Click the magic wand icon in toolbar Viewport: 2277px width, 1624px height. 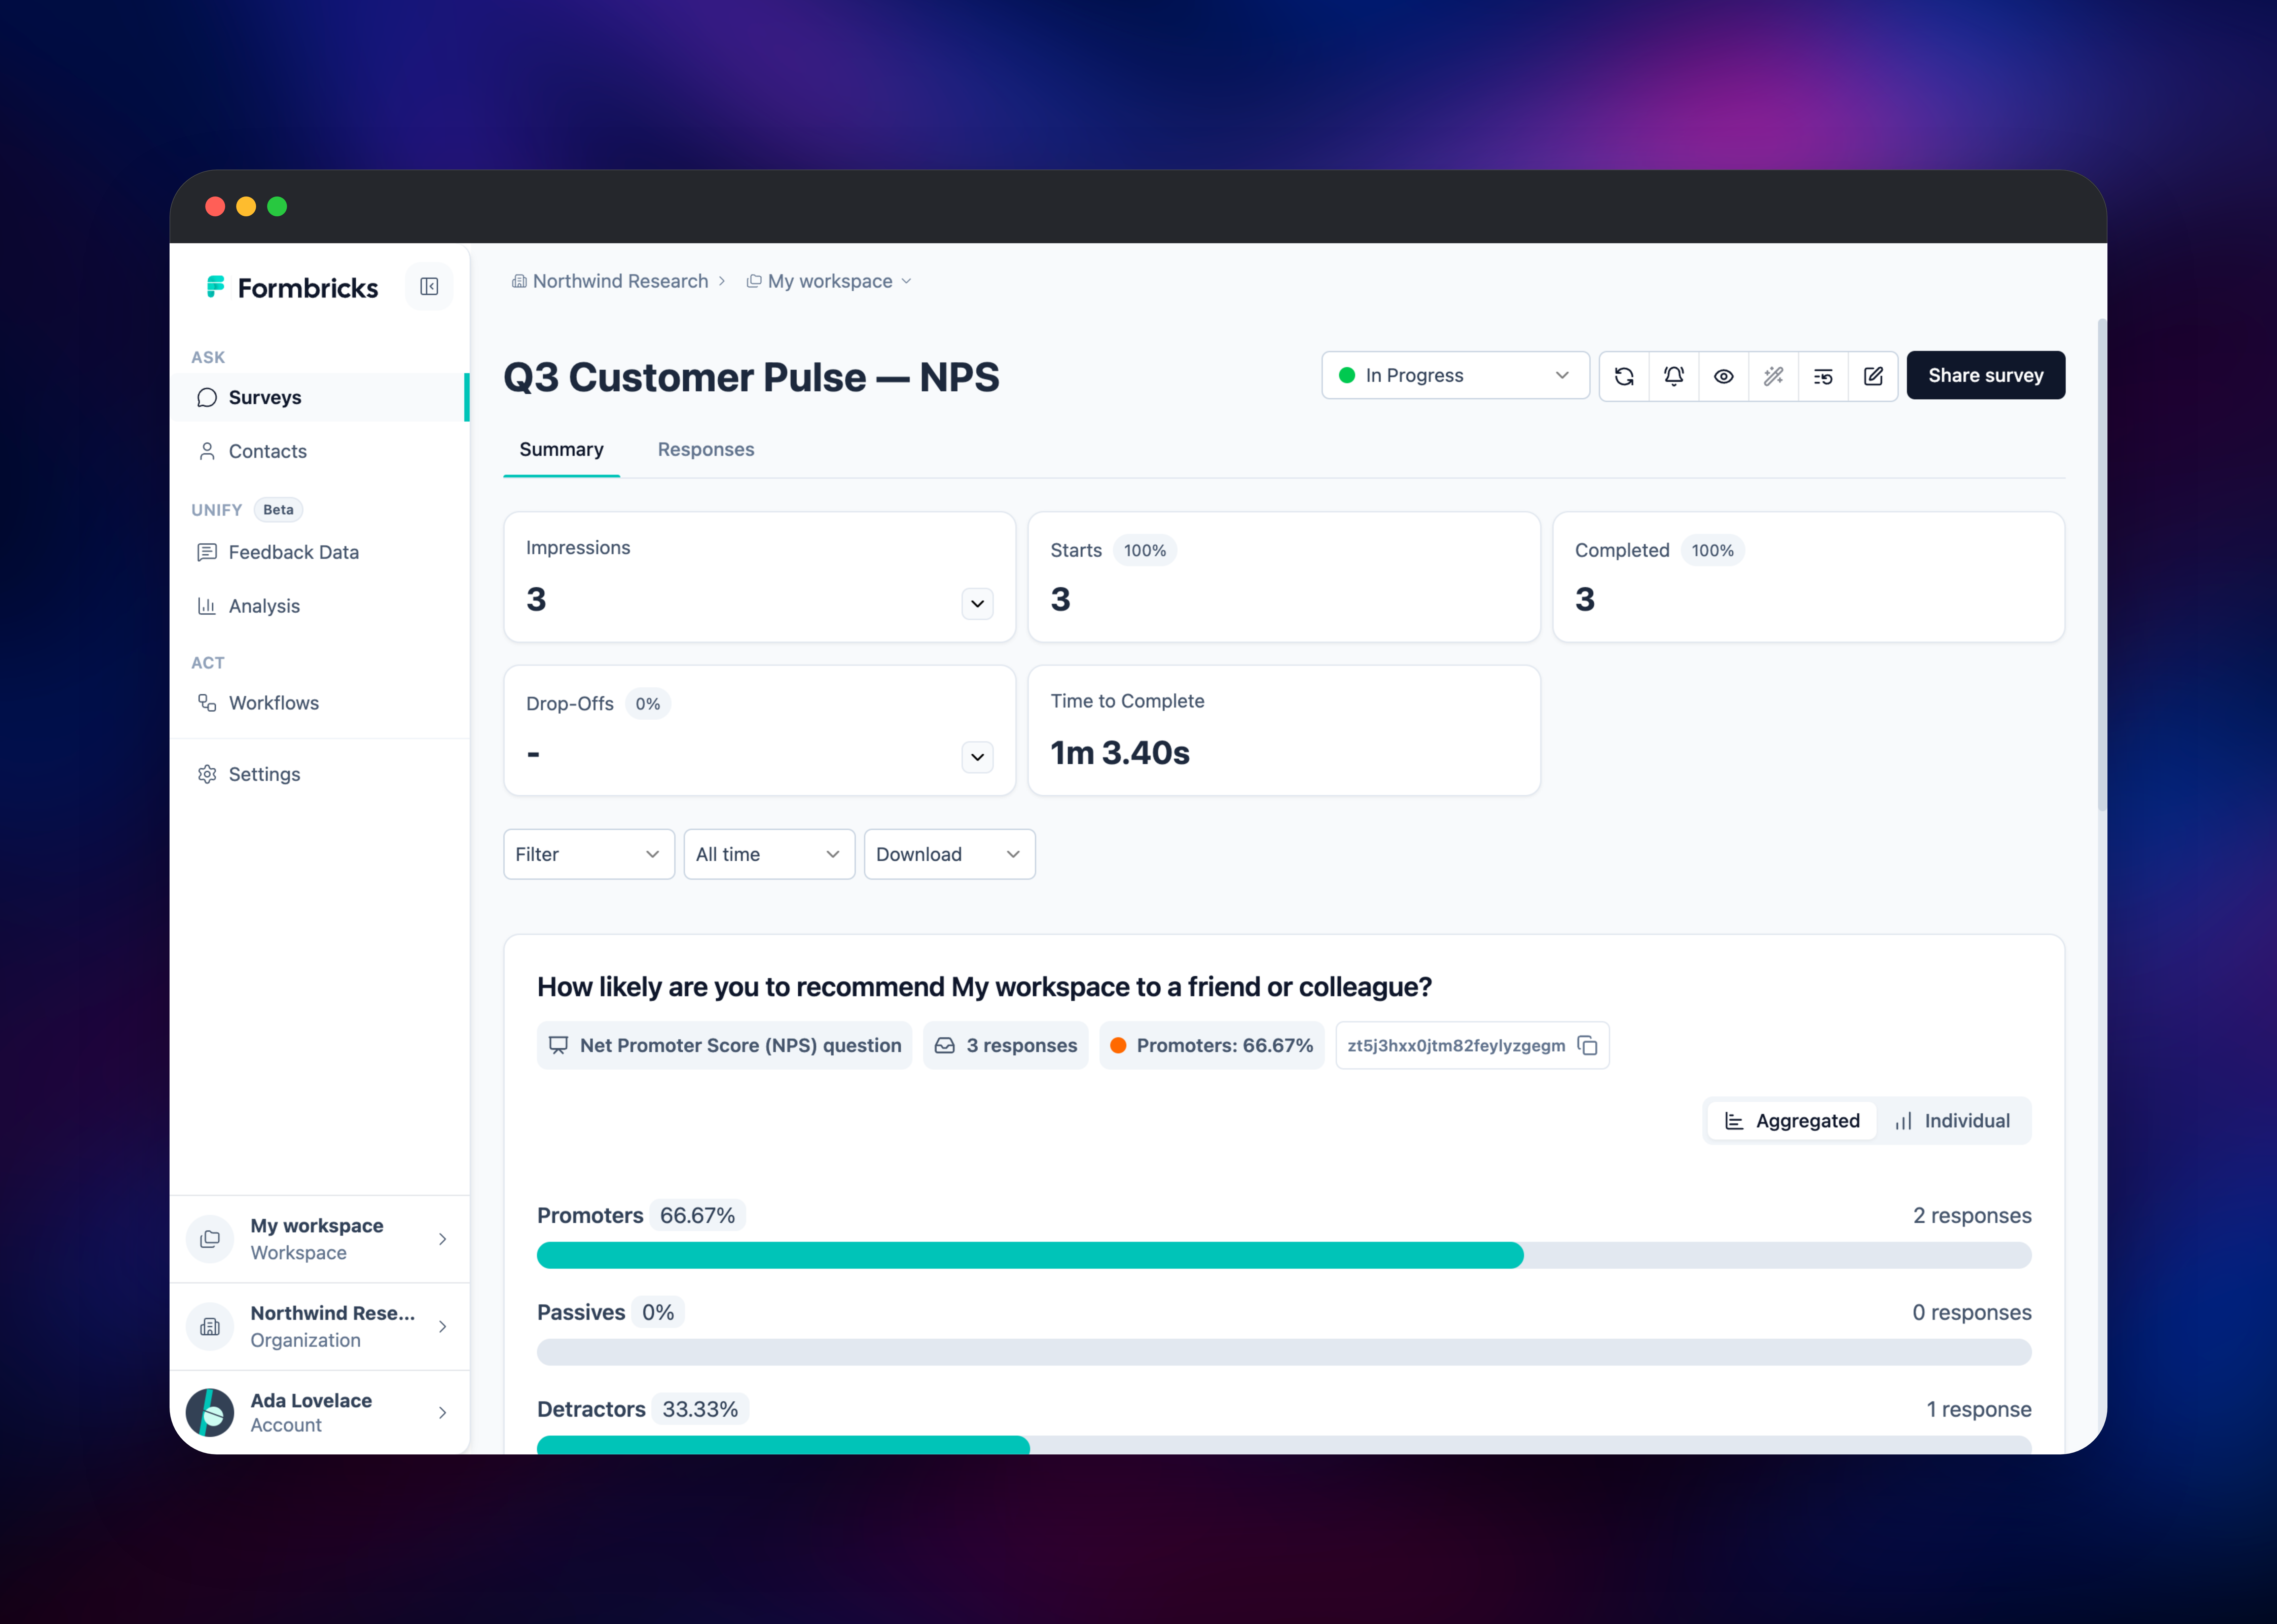tap(1773, 376)
